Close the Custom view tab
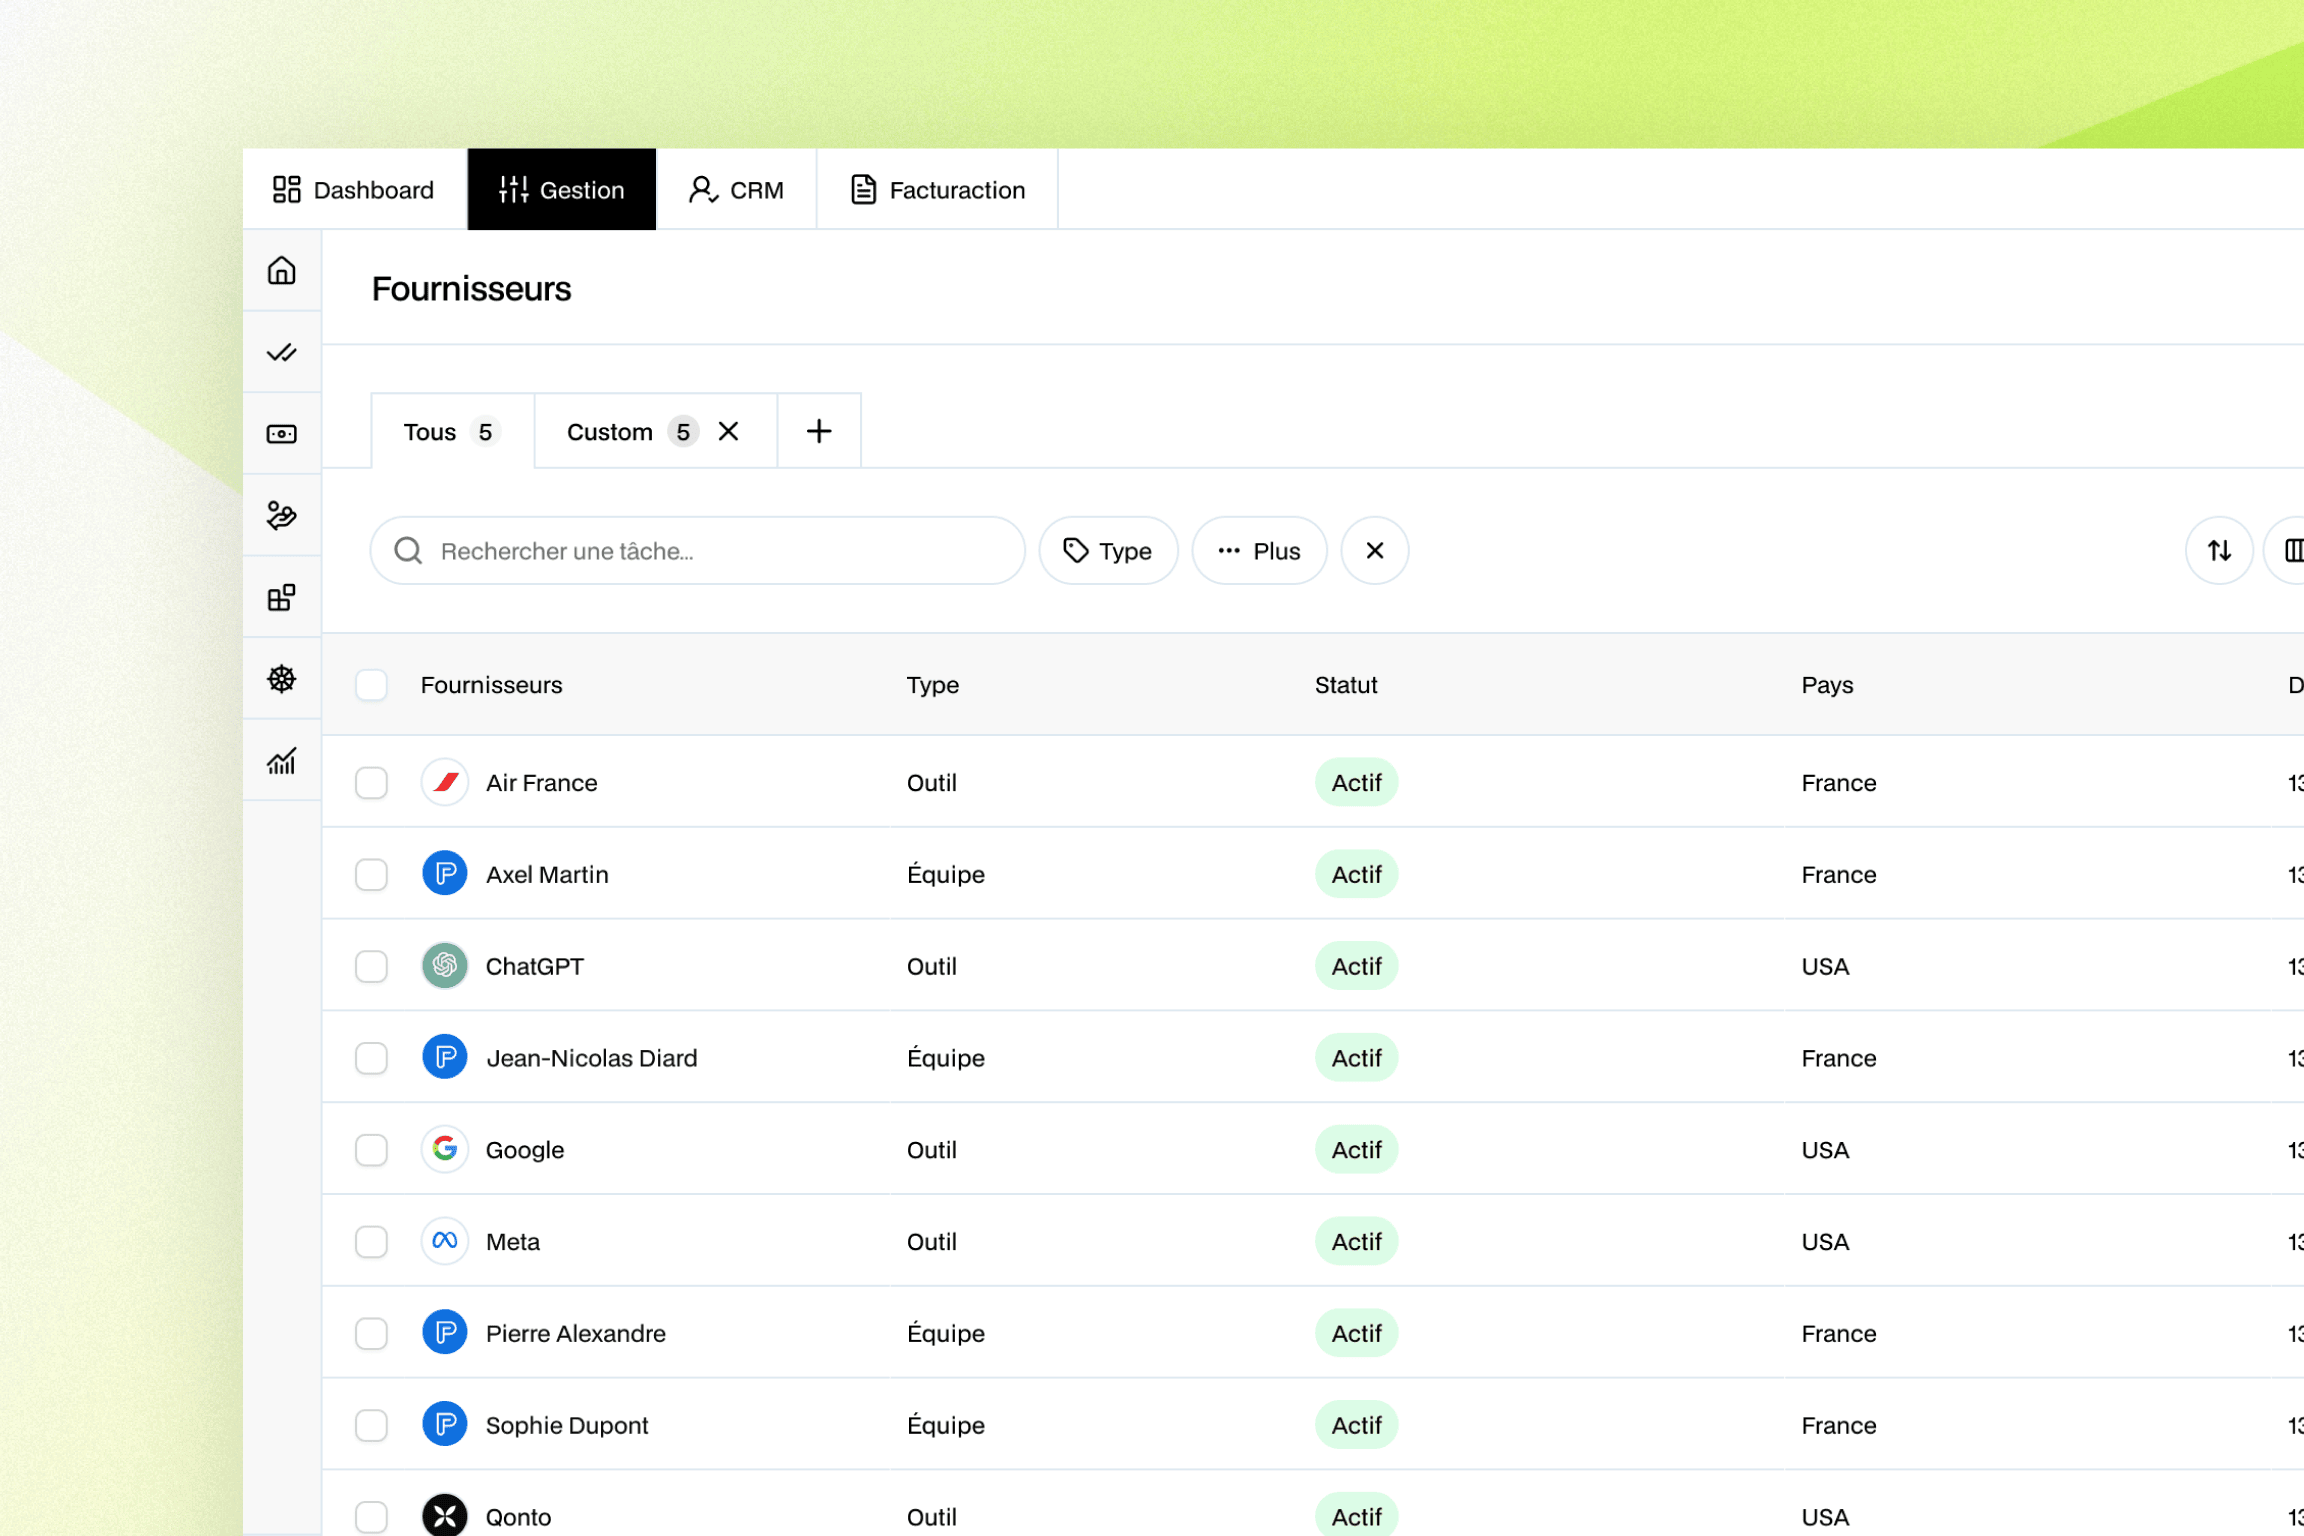 coord(729,432)
